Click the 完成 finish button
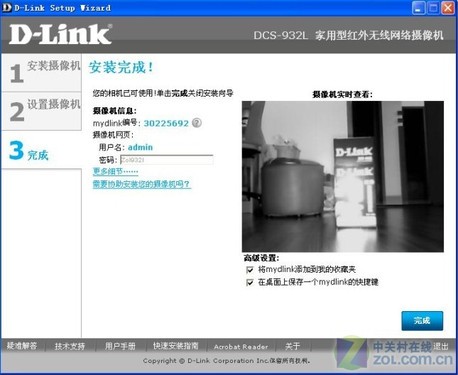Screen dimensions: 458x375 click(x=422, y=321)
